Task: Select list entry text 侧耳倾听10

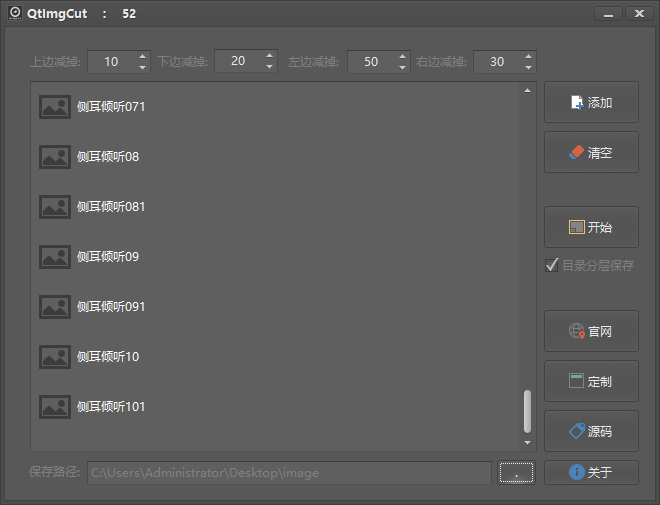Action: click(x=108, y=357)
